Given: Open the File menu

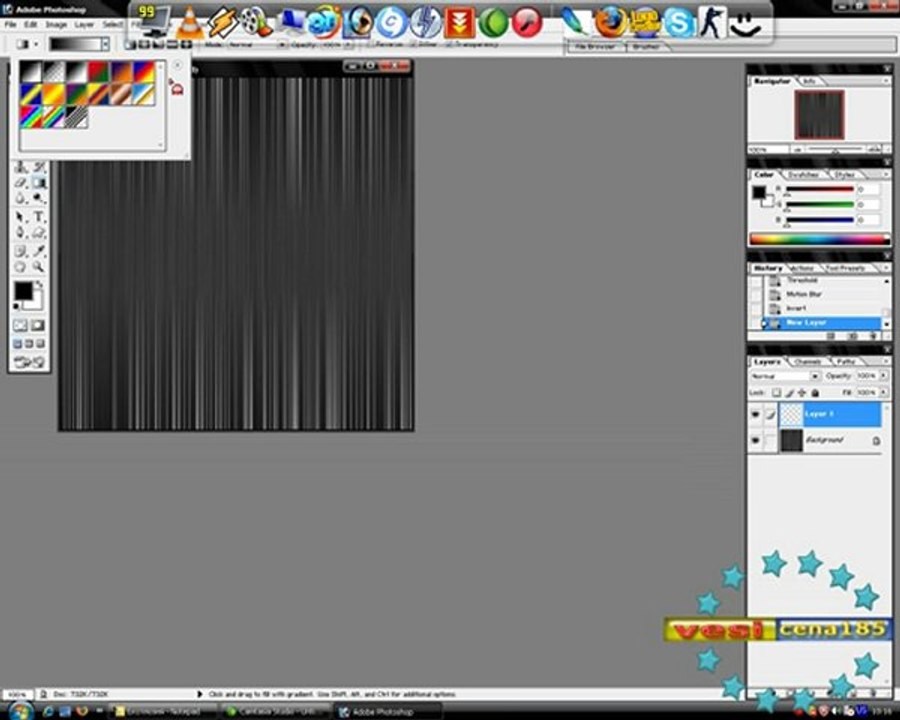Looking at the screenshot, I should (x=10, y=24).
